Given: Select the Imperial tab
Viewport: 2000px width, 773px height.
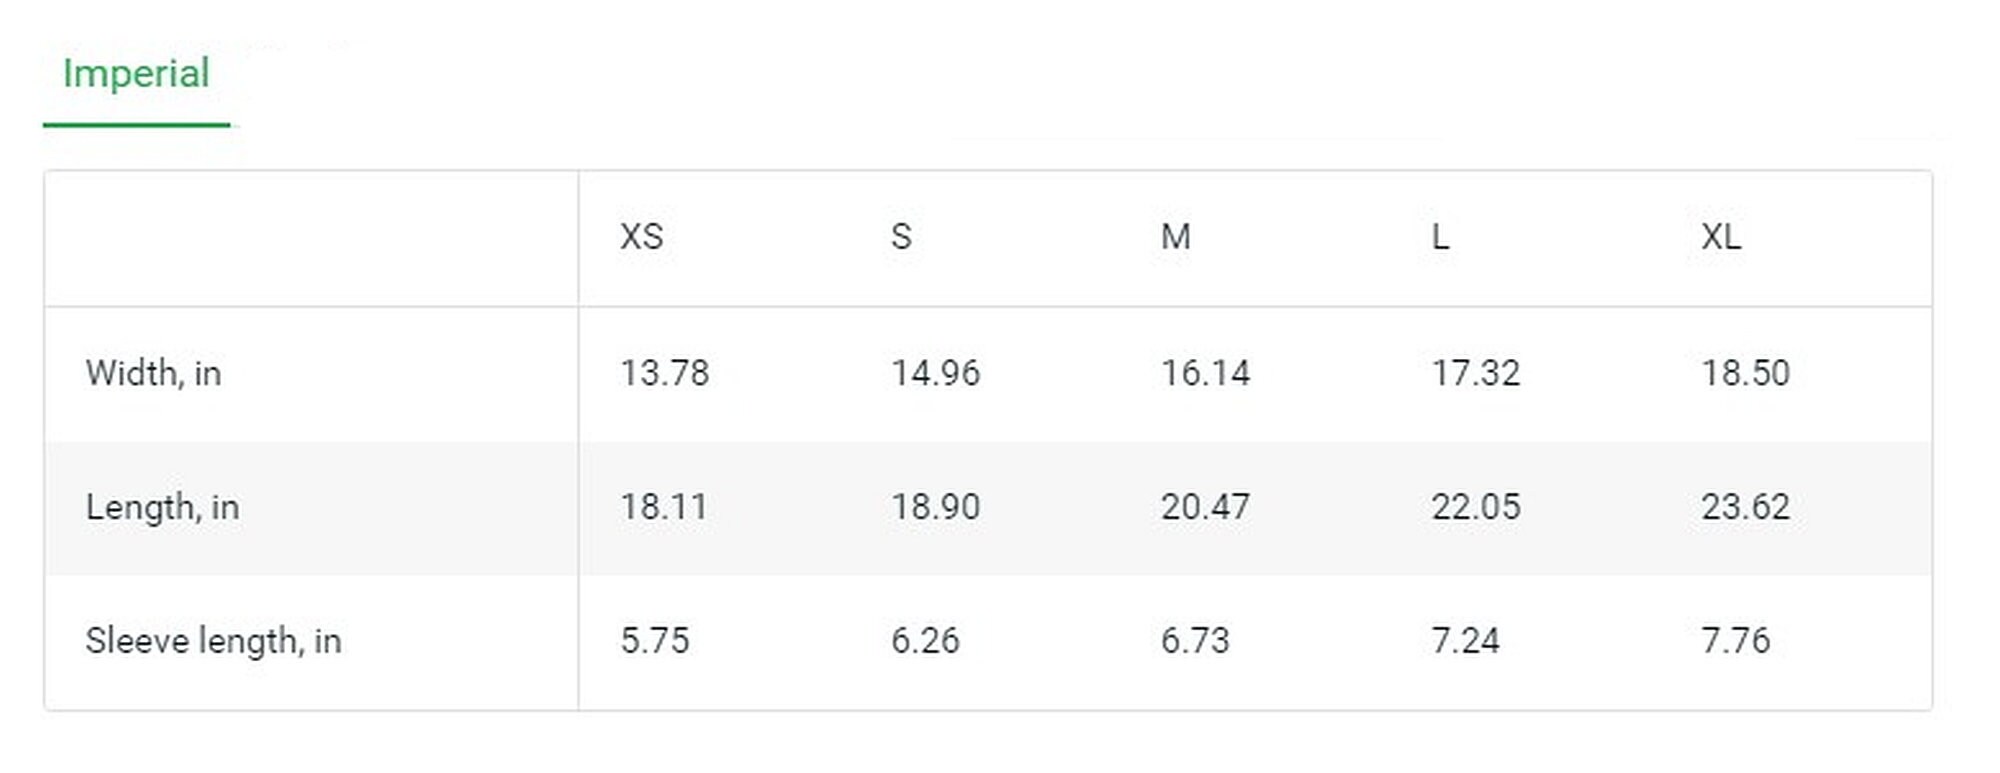Looking at the screenshot, I should point(136,75).
